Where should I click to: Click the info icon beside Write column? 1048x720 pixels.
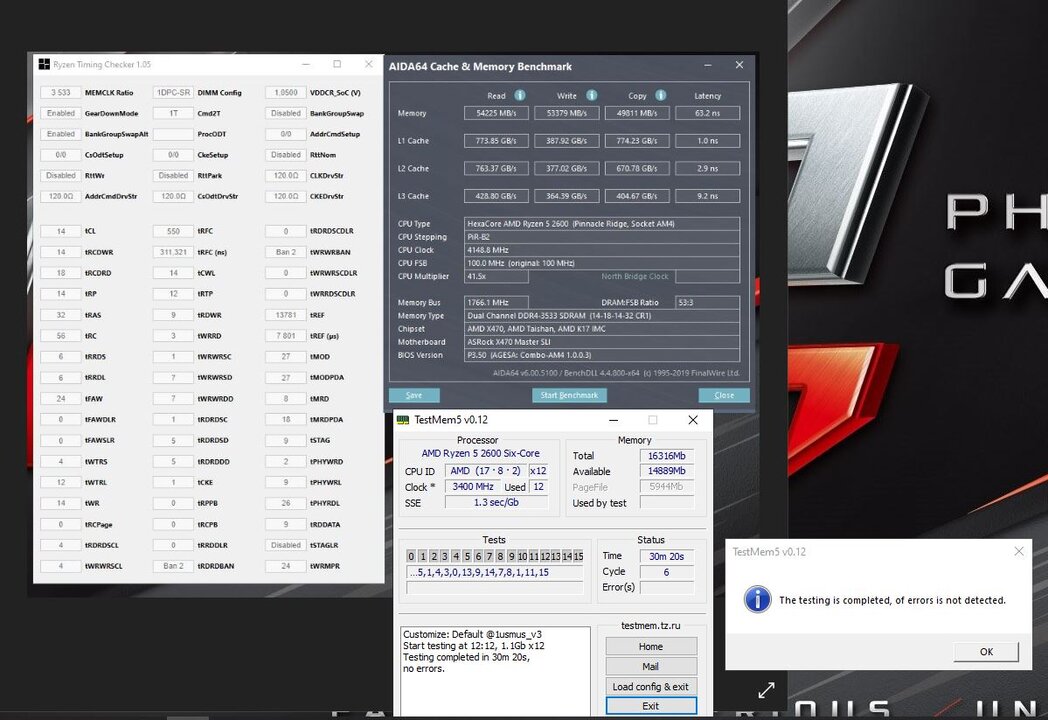pyautogui.click(x=591, y=96)
